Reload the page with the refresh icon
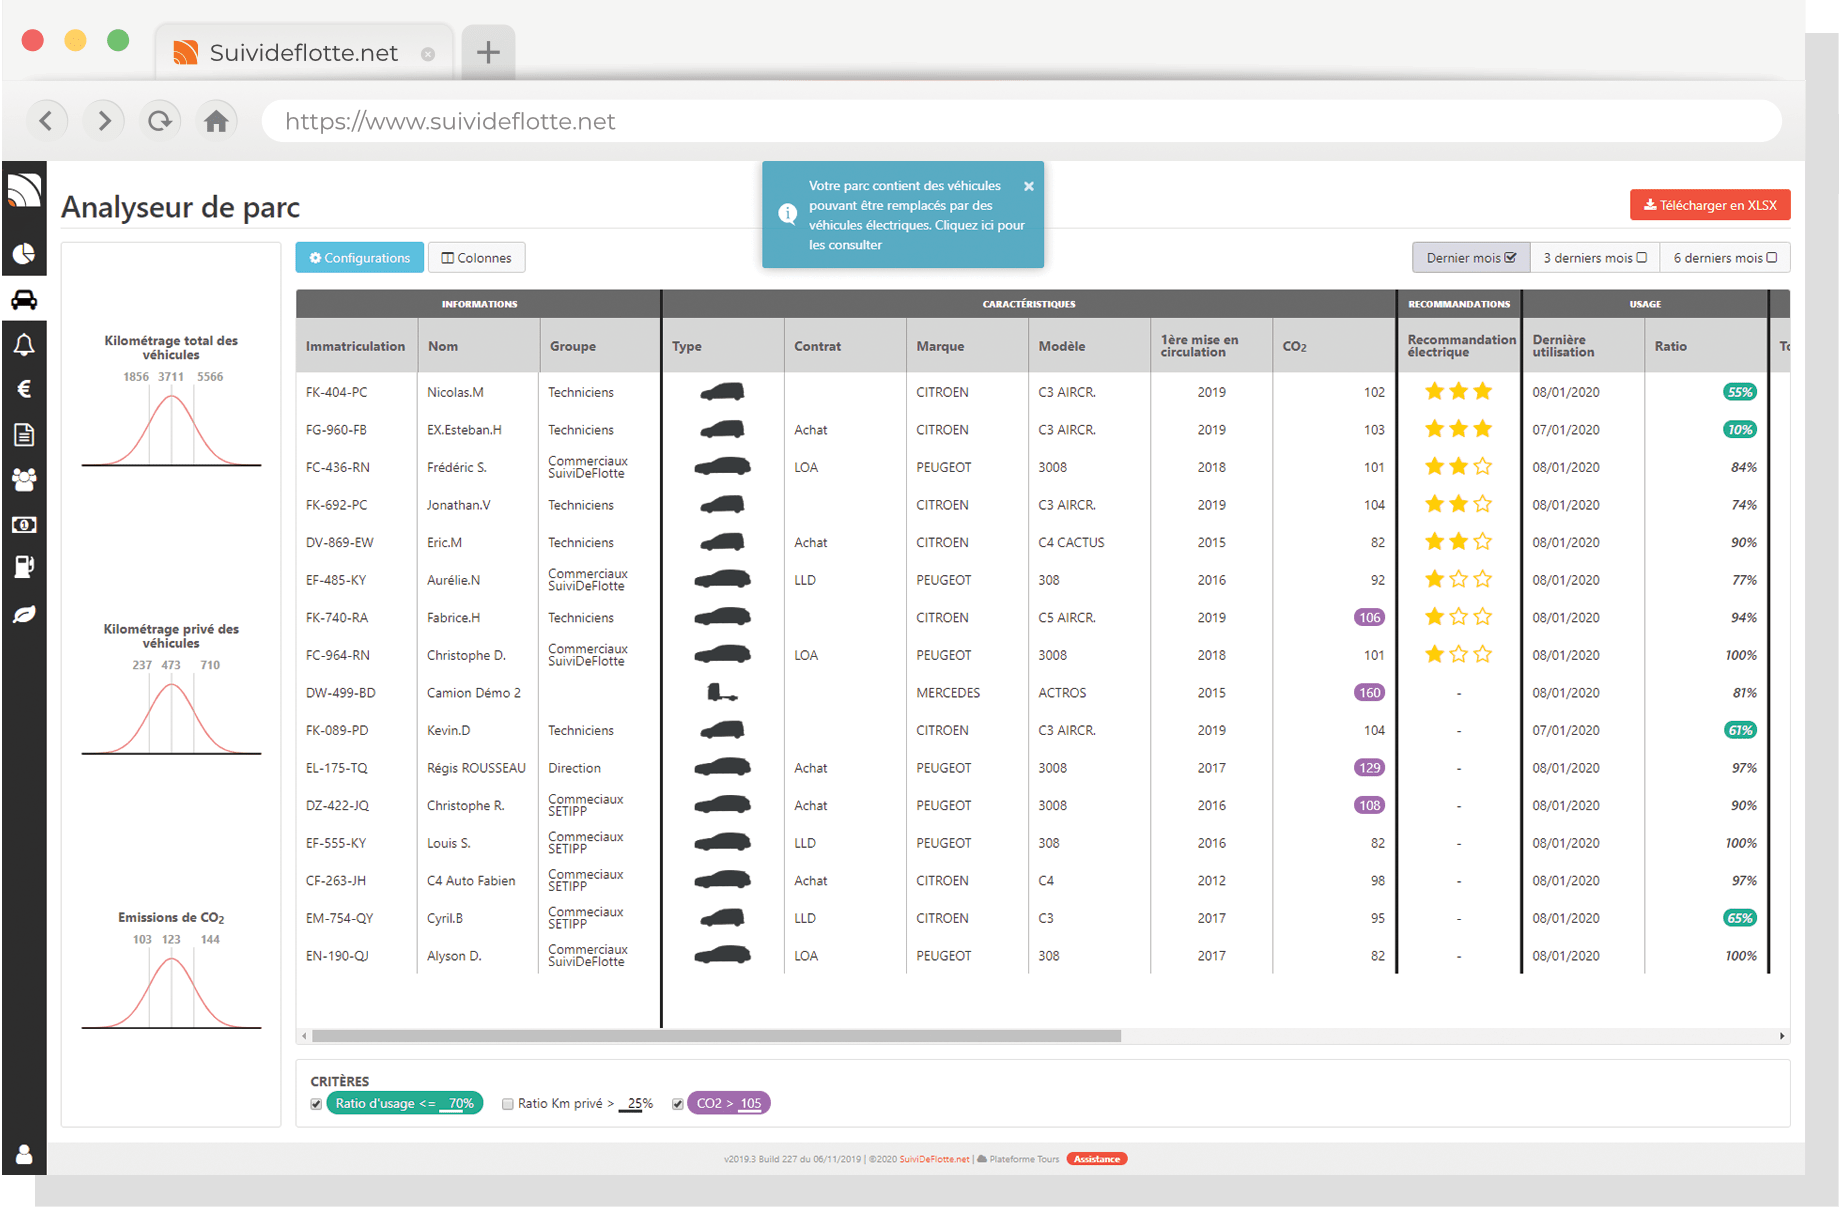 [x=160, y=121]
